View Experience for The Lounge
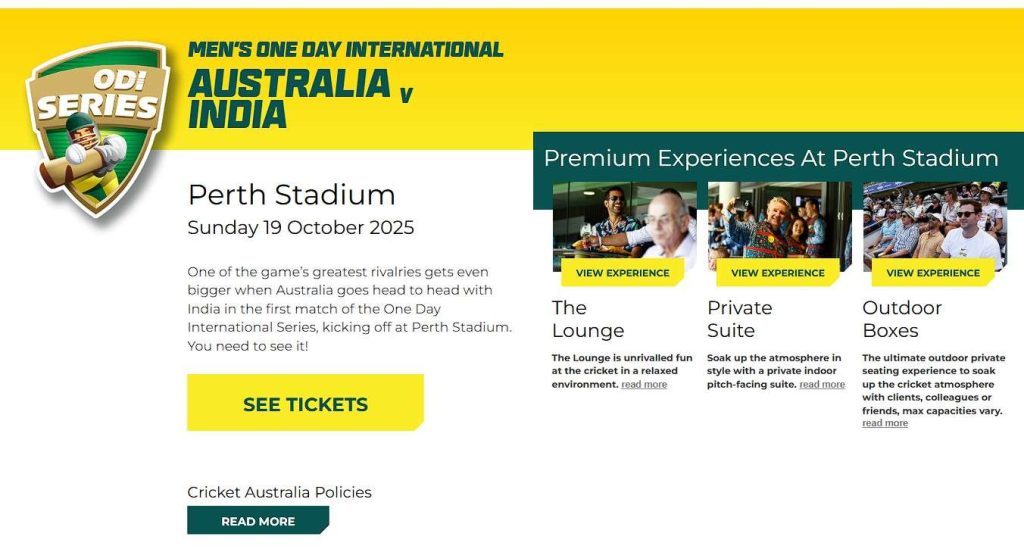The height and width of the screenshot is (549, 1024). pos(622,273)
